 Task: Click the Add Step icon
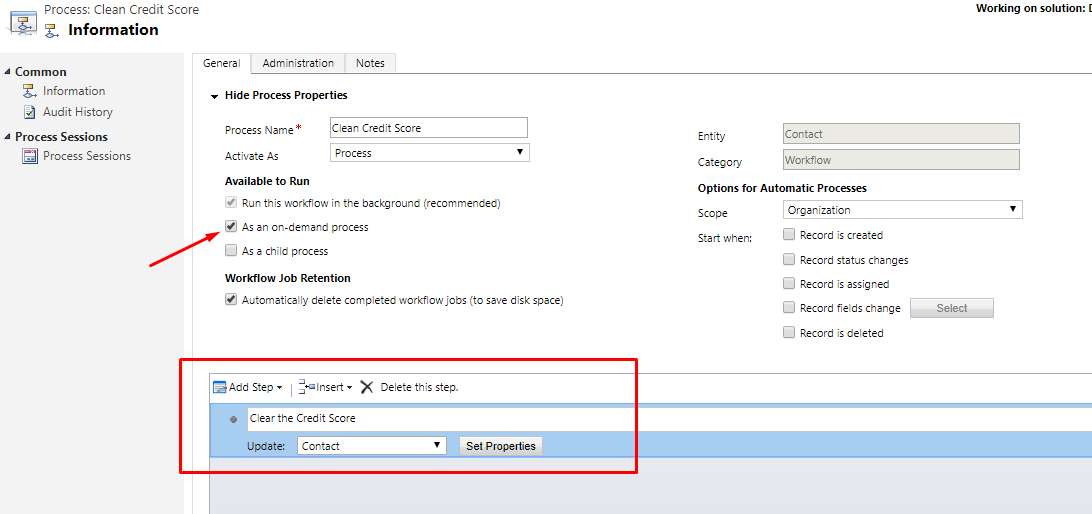[219, 387]
